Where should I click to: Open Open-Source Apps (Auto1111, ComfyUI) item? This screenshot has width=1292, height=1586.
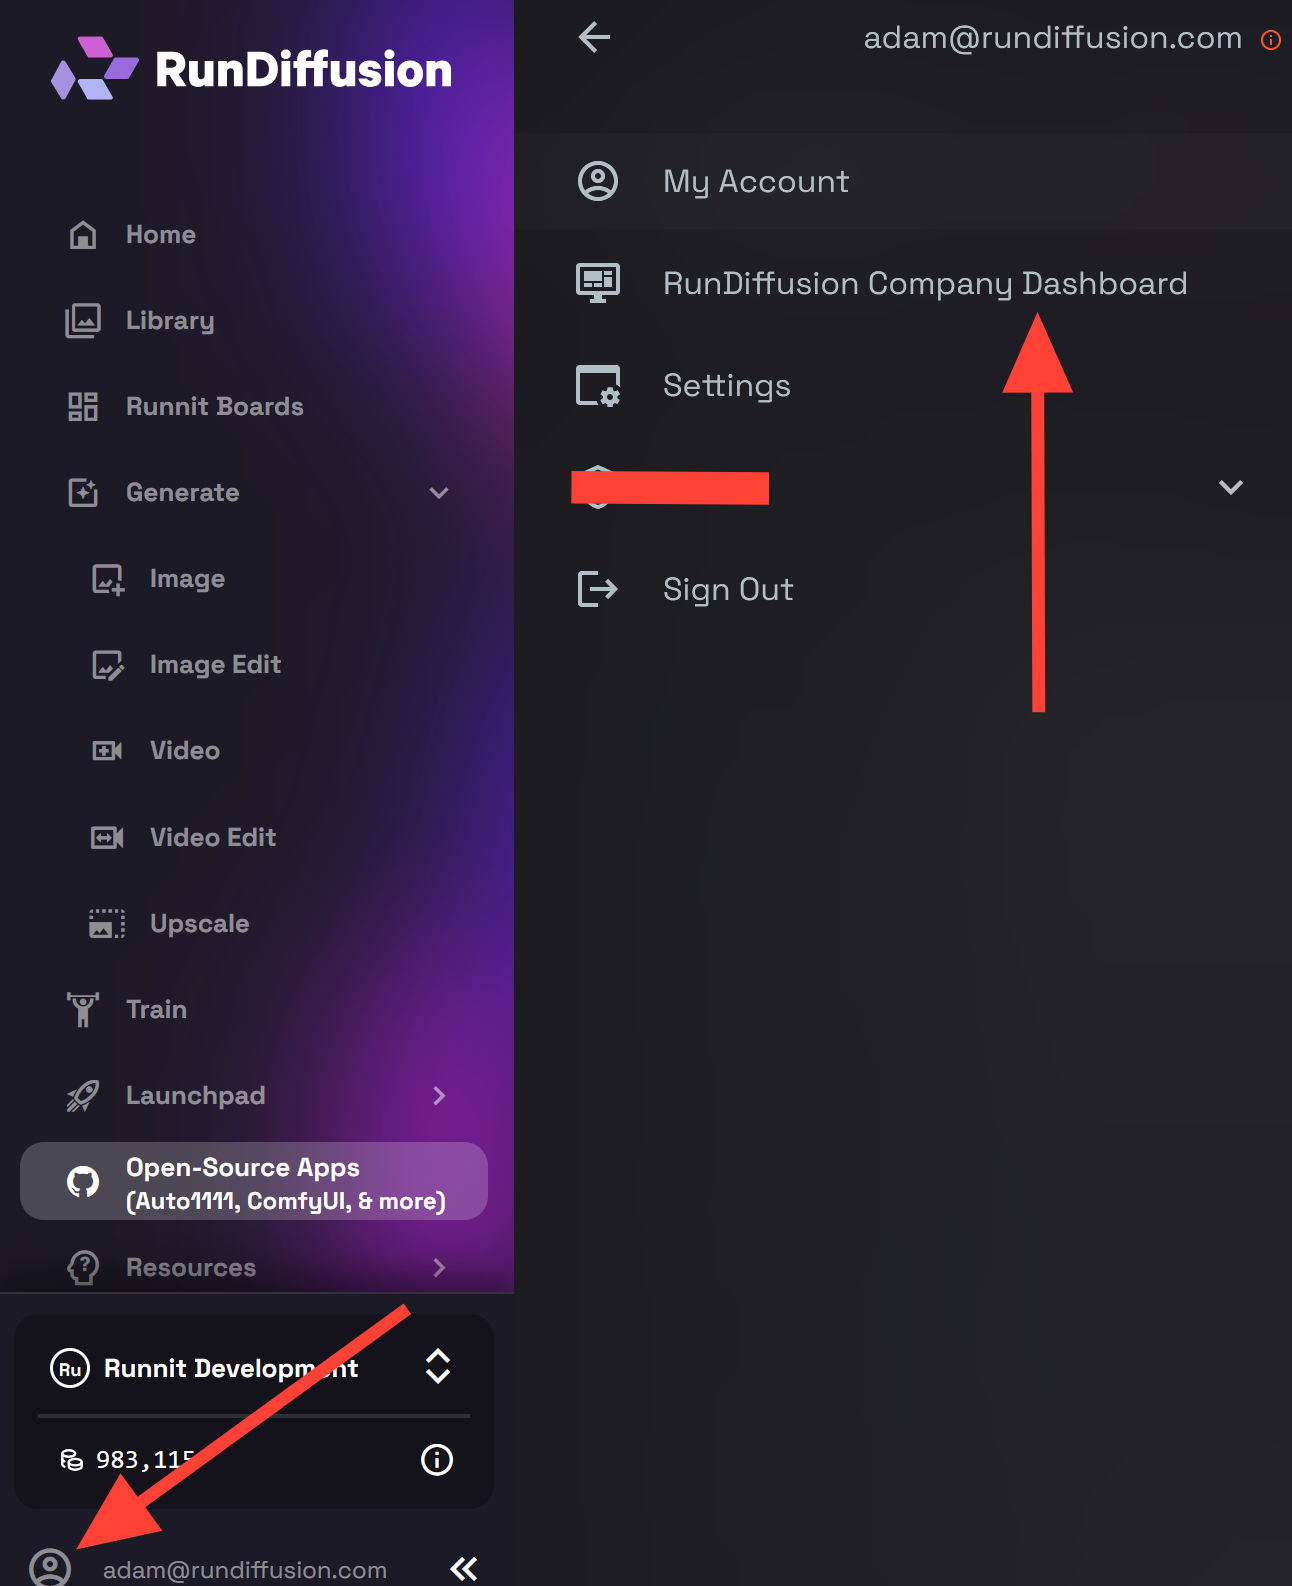tap(254, 1182)
